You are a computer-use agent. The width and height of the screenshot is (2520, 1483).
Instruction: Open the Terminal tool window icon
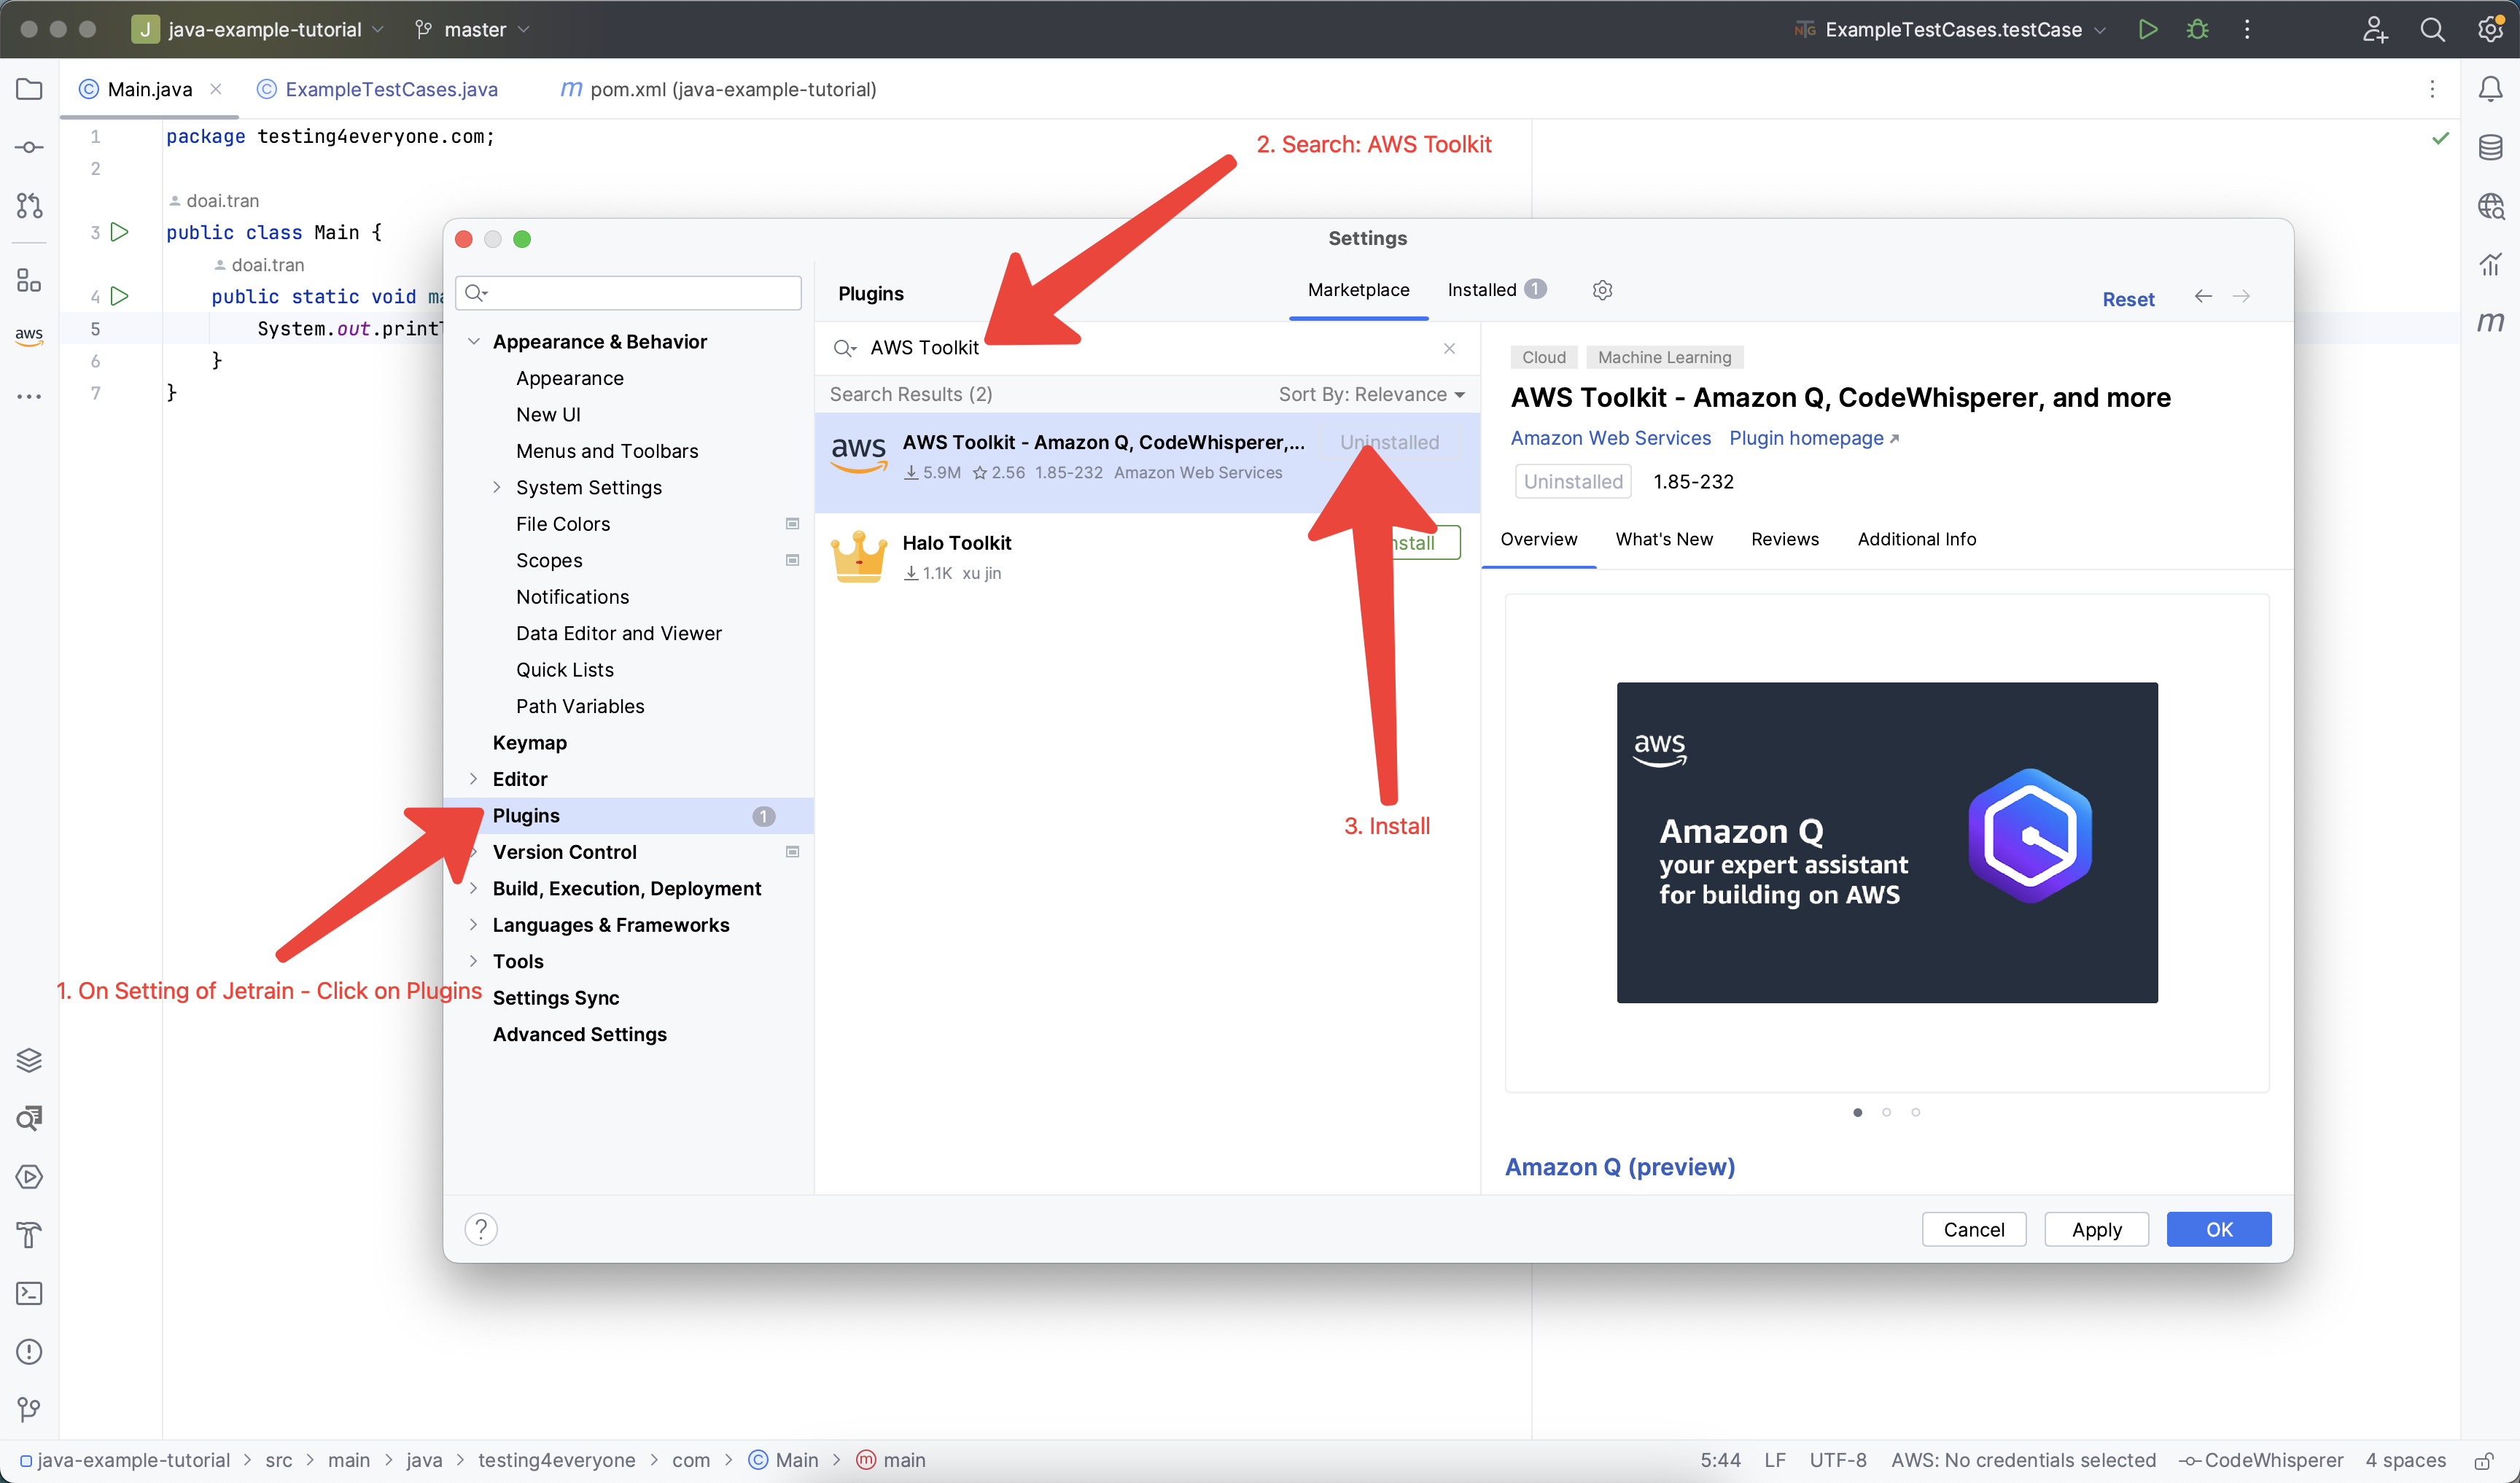[29, 1293]
